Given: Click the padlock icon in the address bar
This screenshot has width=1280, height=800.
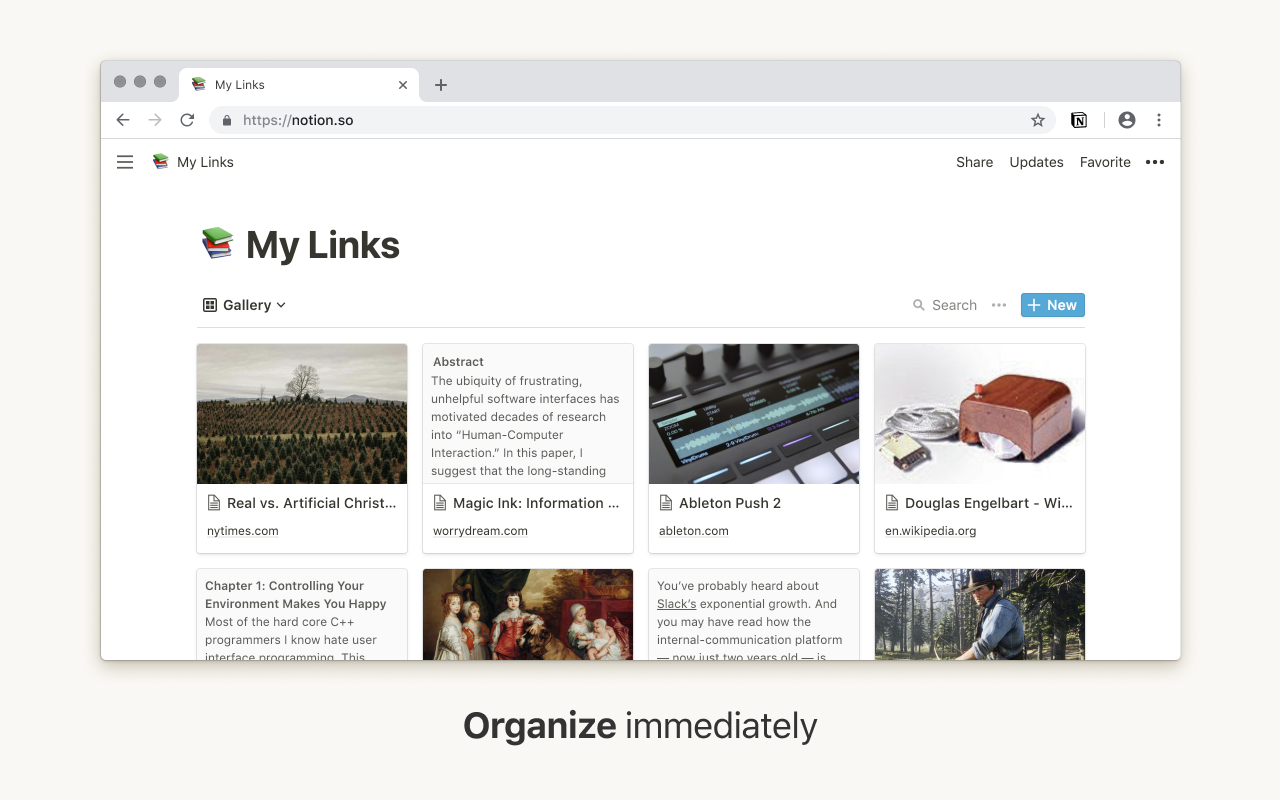Looking at the screenshot, I should pyautogui.click(x=227, y=119).
